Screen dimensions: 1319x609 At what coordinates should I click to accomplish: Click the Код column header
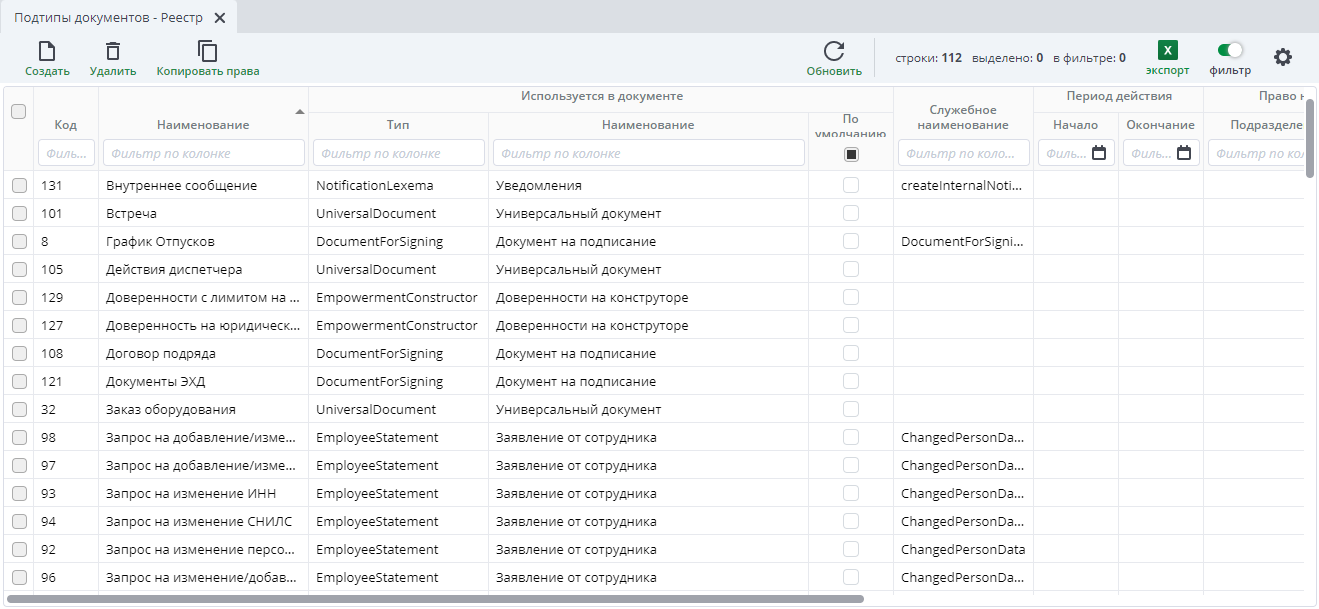pyautogui.click(x=65, y=125)
